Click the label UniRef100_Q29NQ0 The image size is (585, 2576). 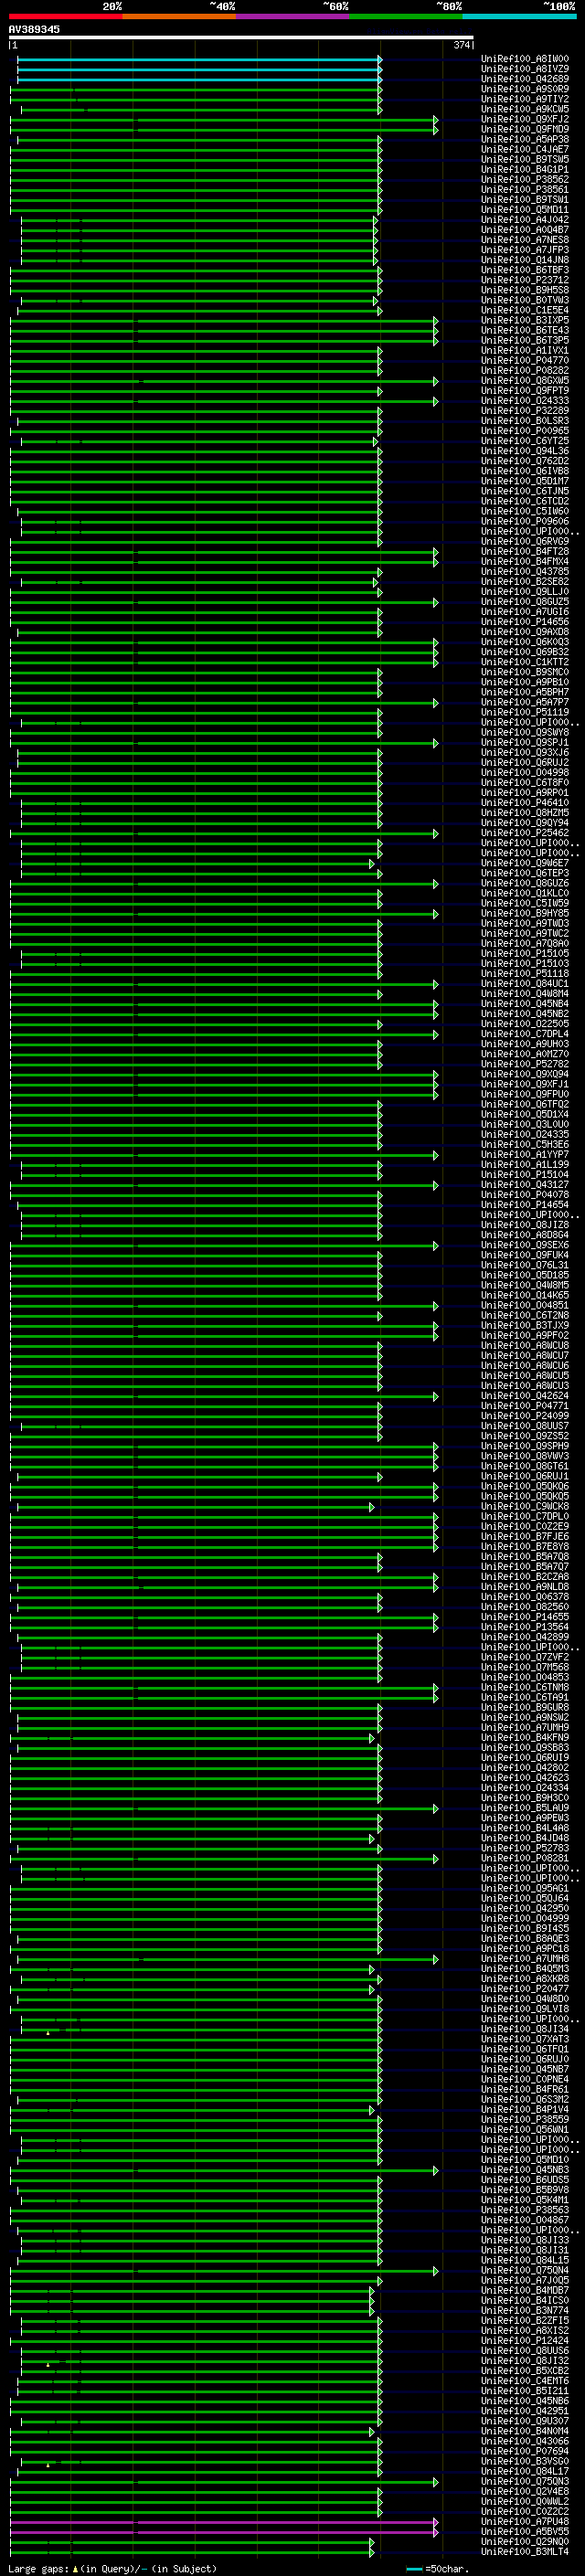[x=525, y=2541]
